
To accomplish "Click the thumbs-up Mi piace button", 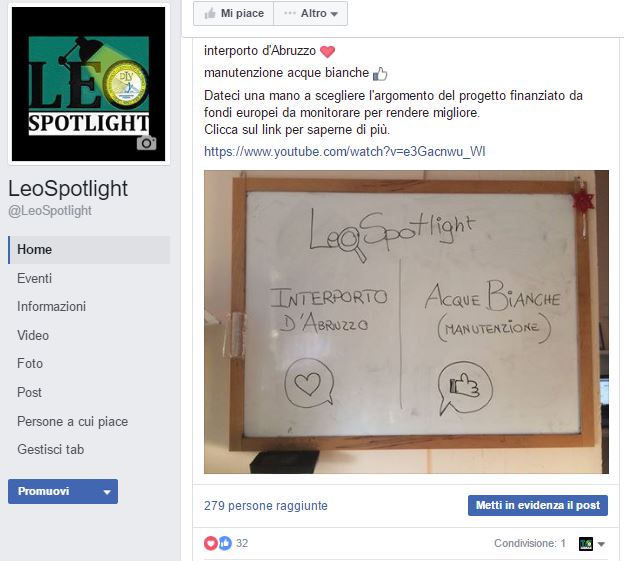I will tap(234, 14).
